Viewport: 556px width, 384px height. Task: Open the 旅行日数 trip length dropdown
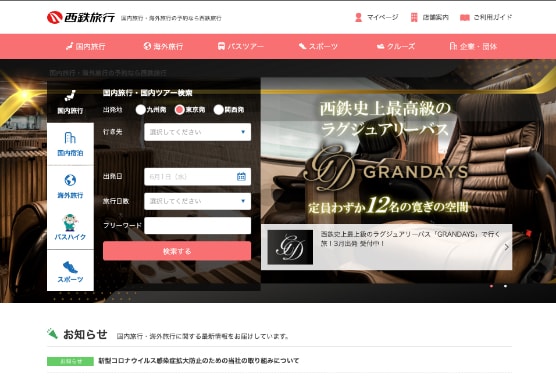(198, 201)
